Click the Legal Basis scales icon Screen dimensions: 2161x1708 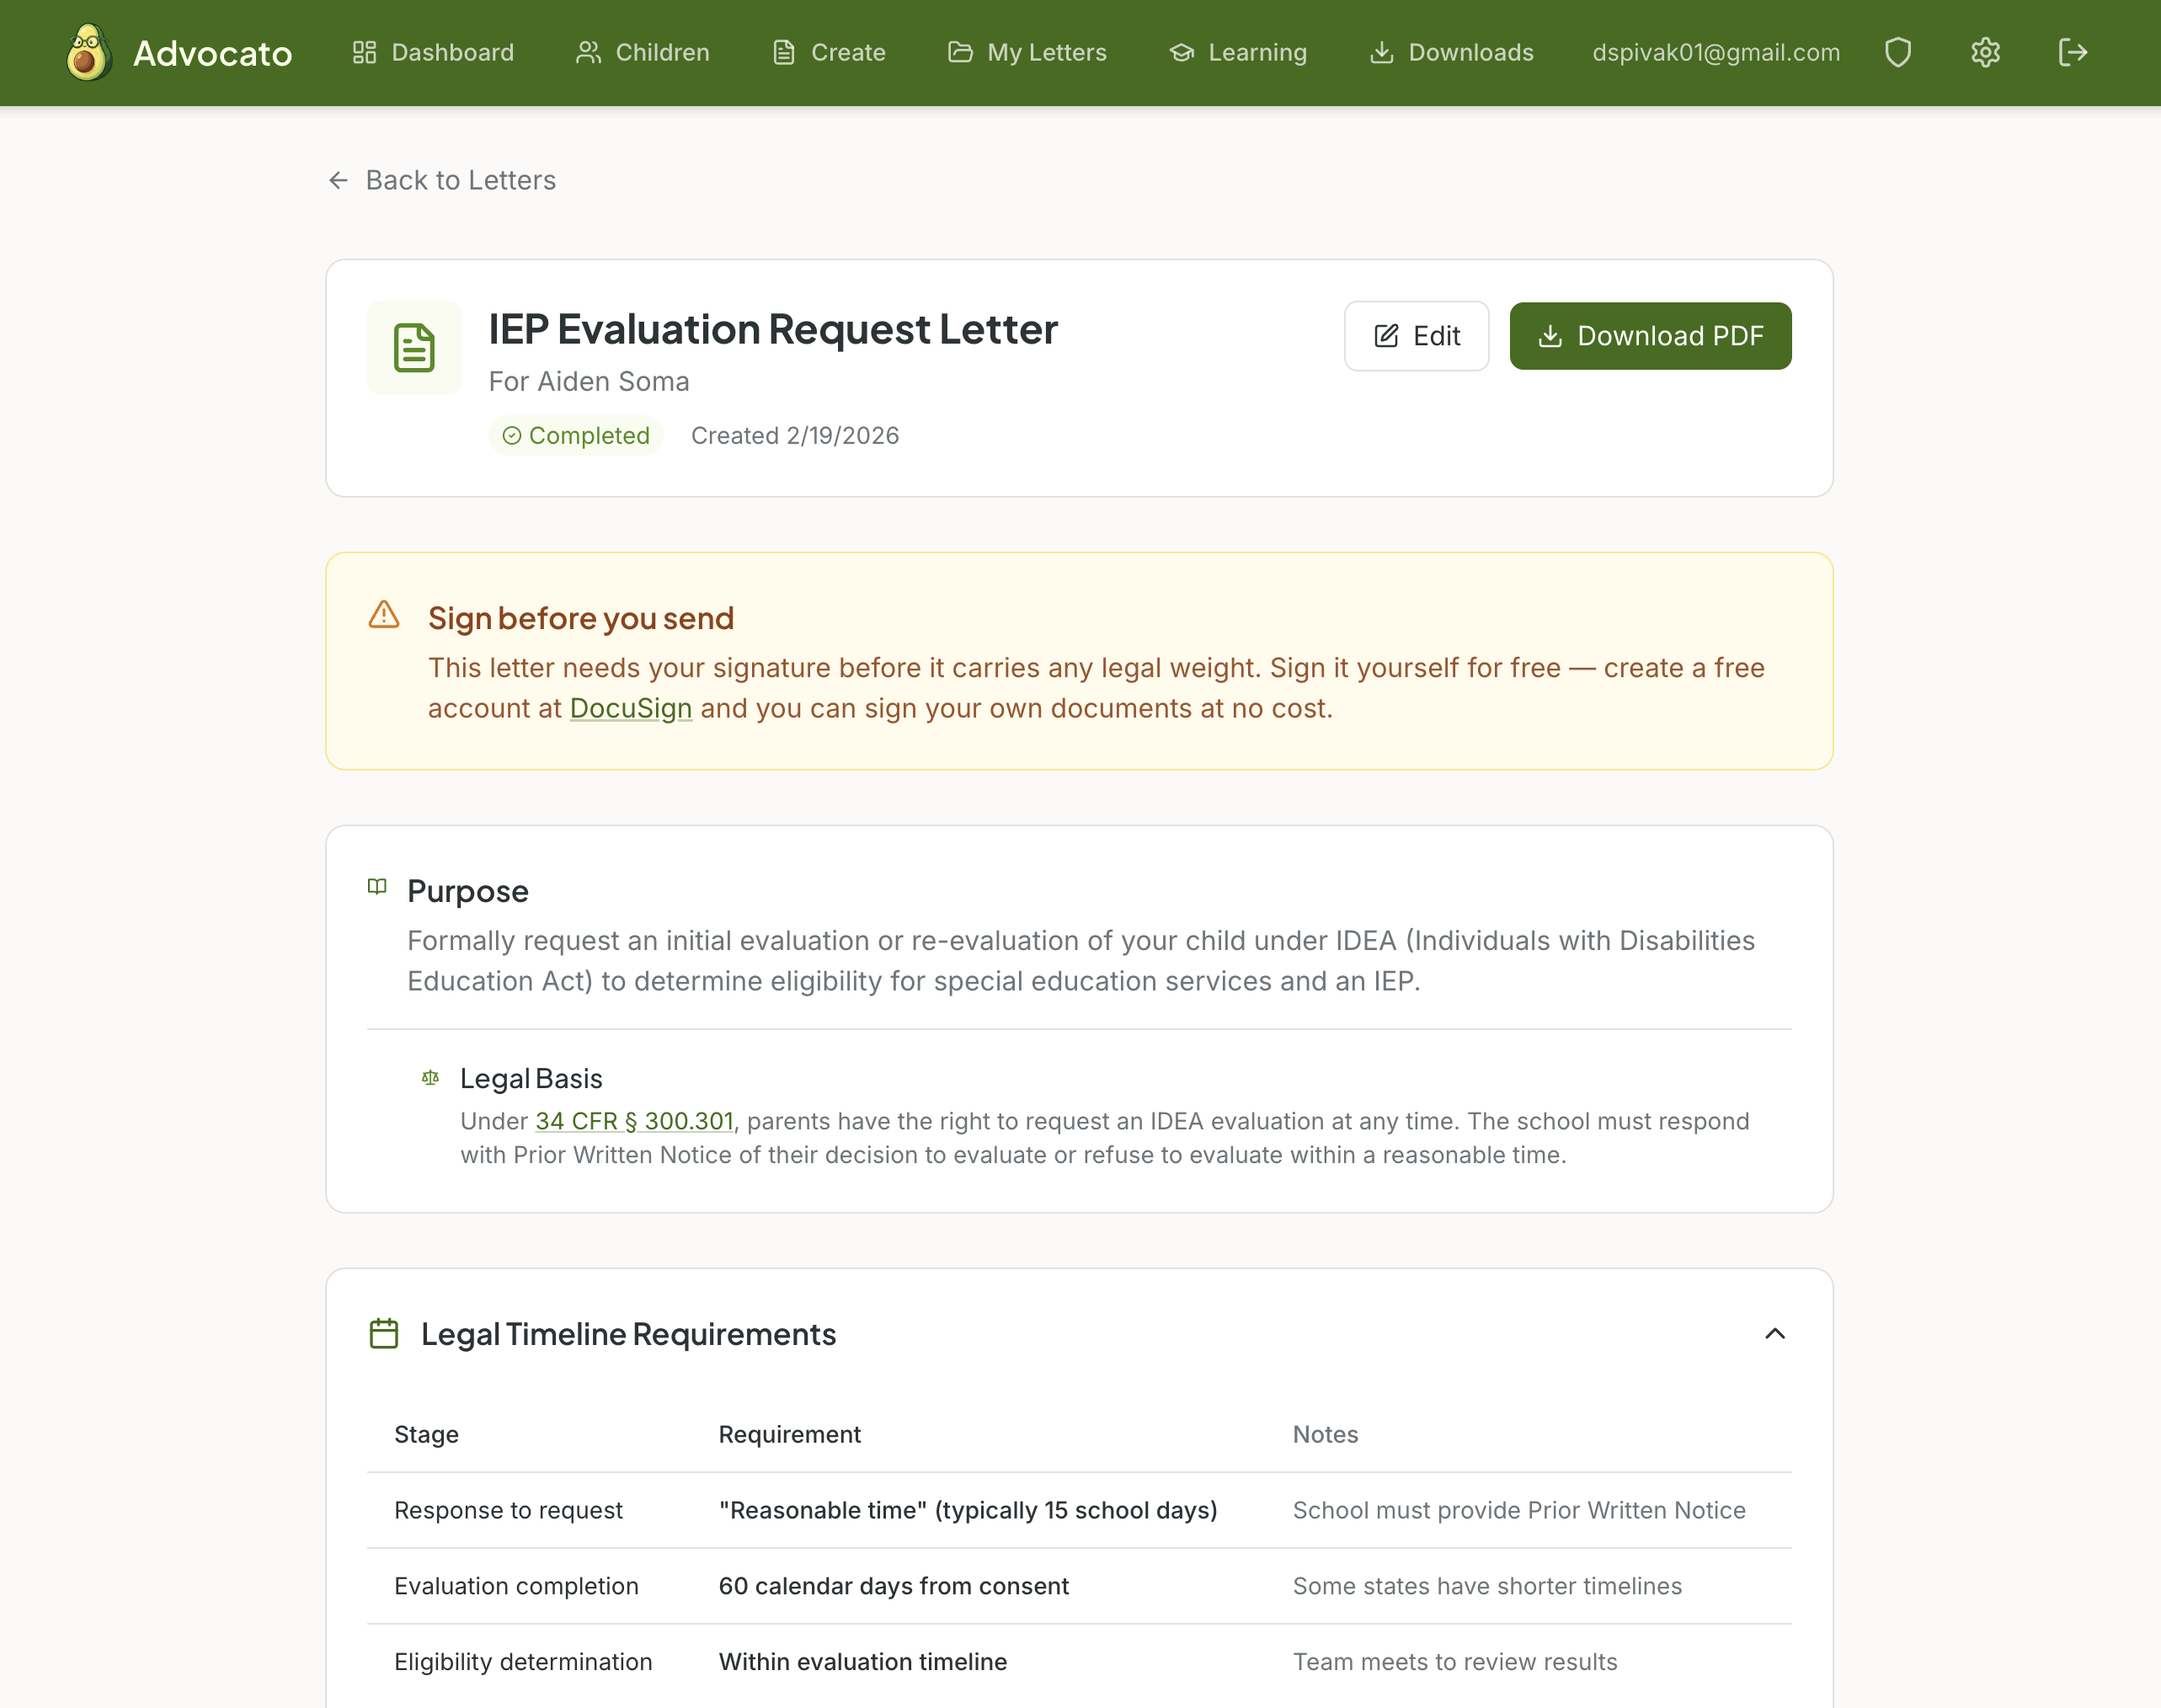pyautogui.click(x=430, y=1077)
